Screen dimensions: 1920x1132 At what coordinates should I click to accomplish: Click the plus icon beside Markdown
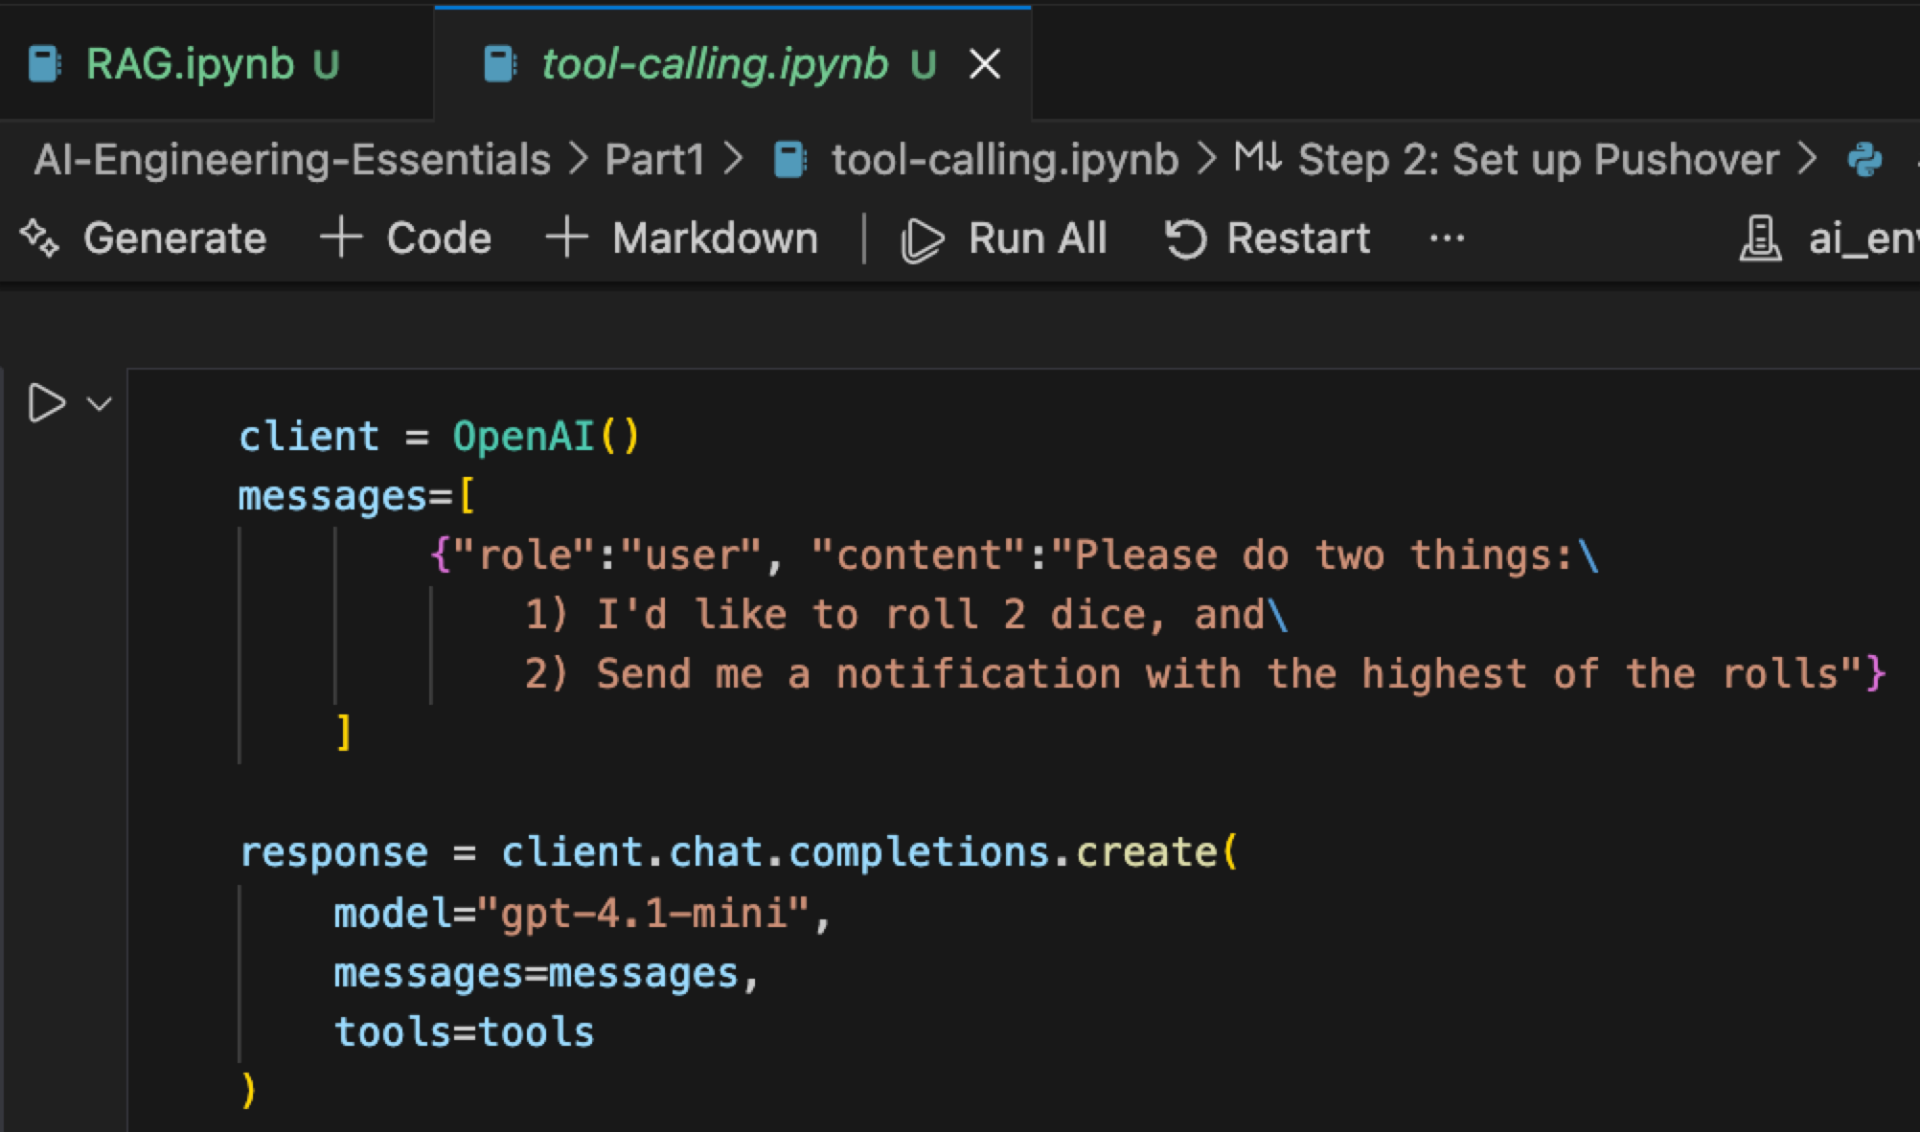567,238
